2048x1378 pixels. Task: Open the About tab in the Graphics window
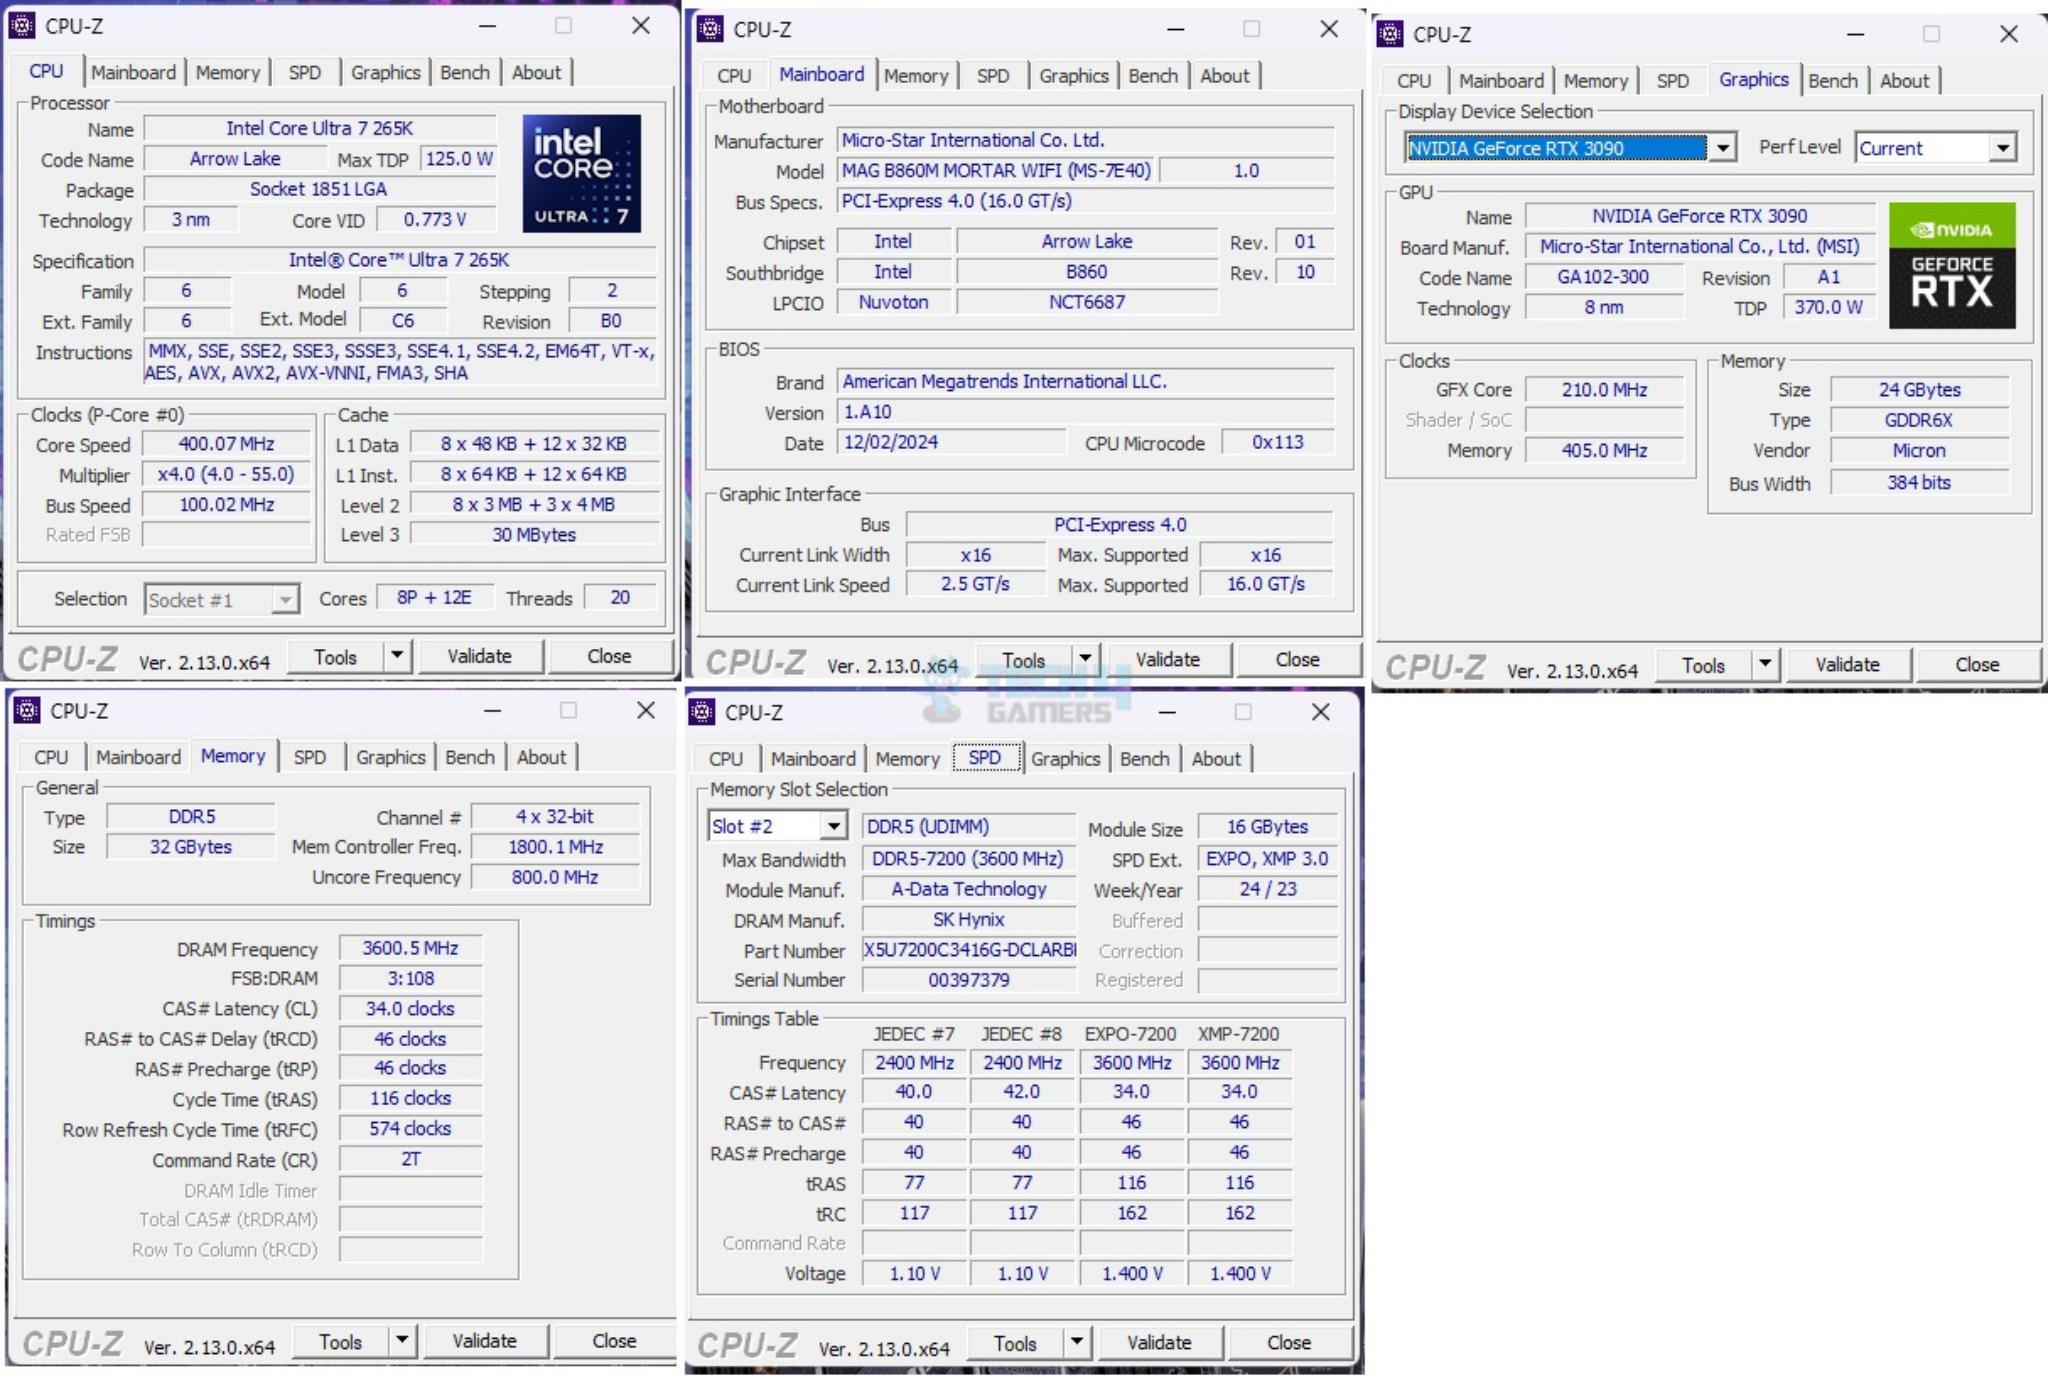[1904, 81]
